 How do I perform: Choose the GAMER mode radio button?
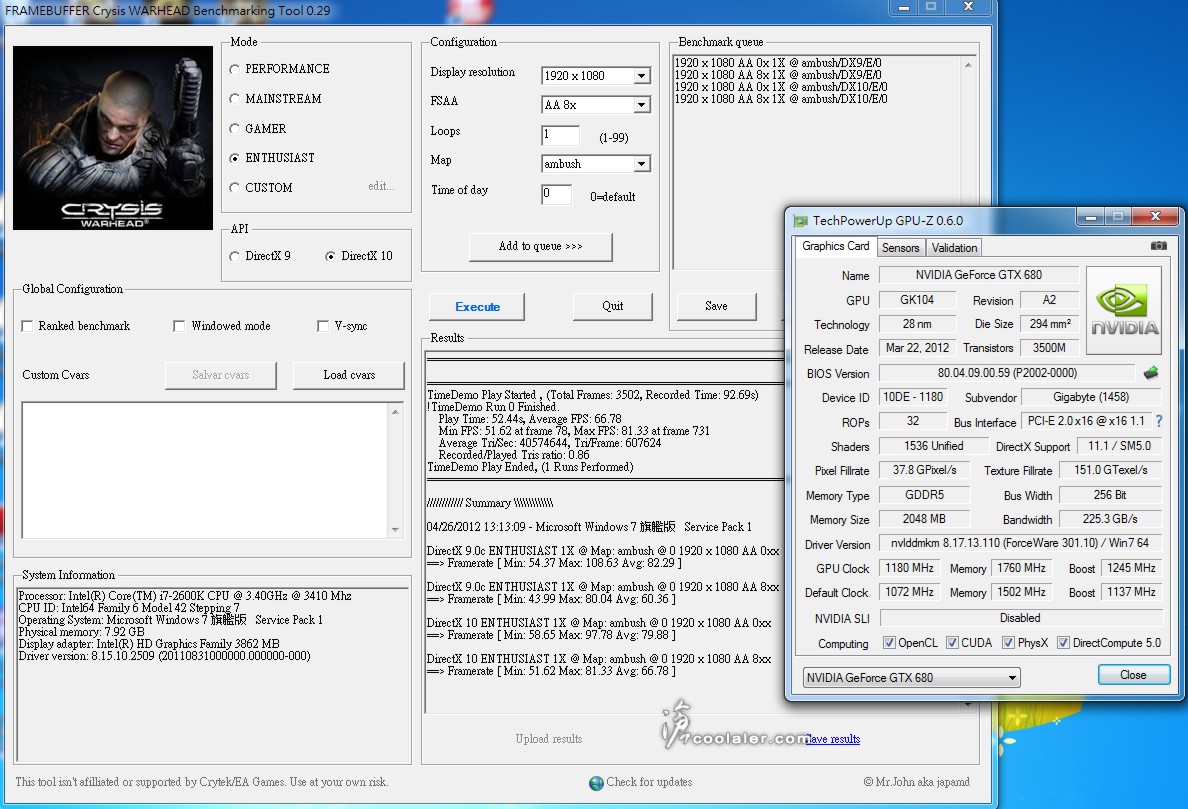234,129
